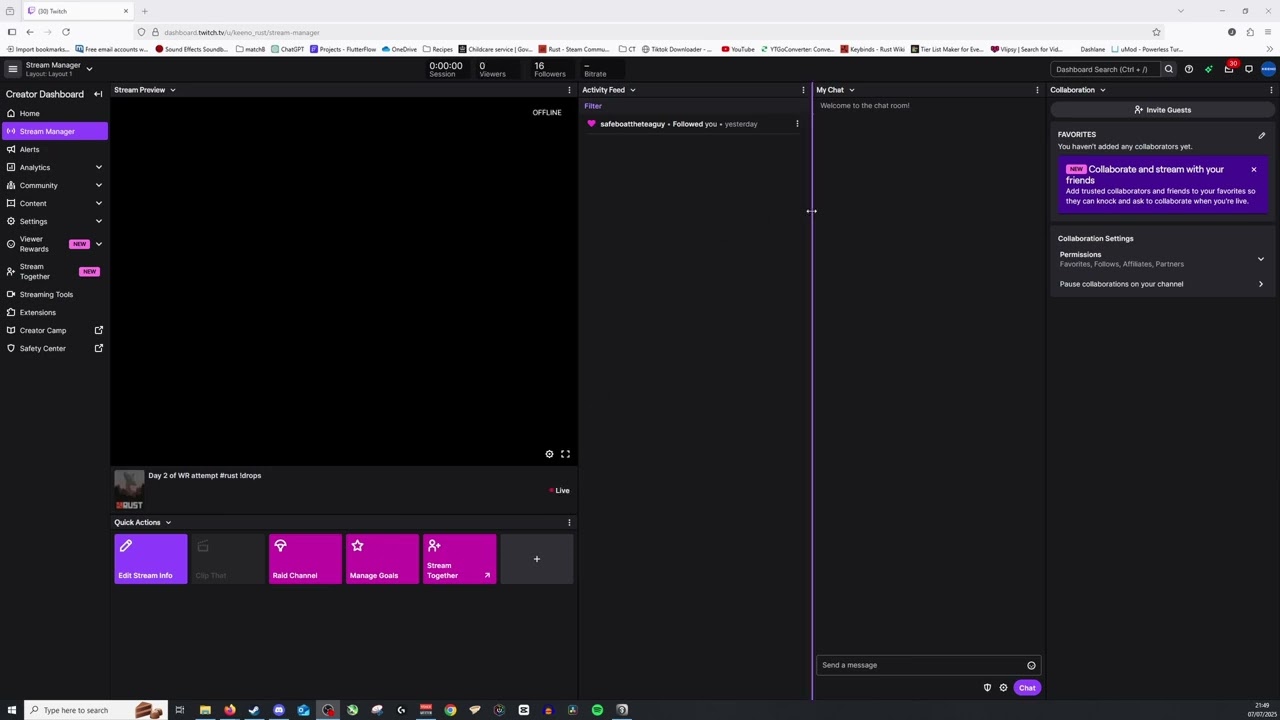The width and height of the screenshot is (1280, 720).
Task: Open Creator Camp external link
Action: [x=55, y=330]
